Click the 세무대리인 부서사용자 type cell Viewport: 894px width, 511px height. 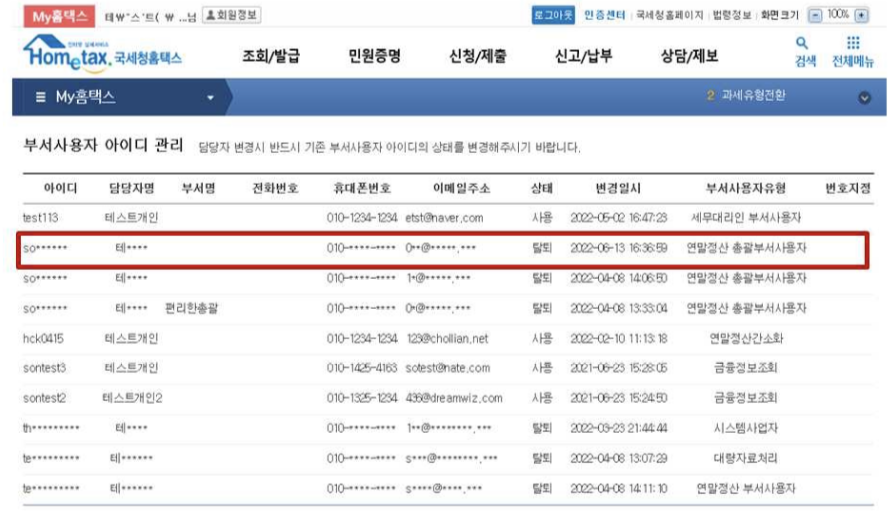[x=746, y=218]
